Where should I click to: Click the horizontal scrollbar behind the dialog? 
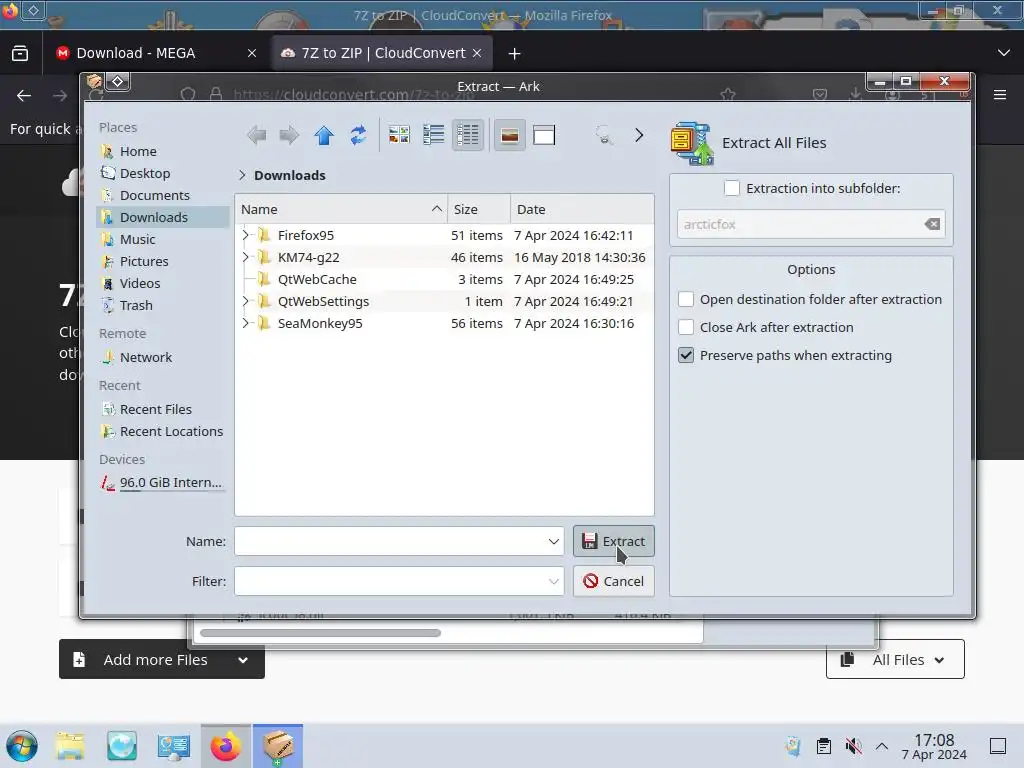point(321,633)
